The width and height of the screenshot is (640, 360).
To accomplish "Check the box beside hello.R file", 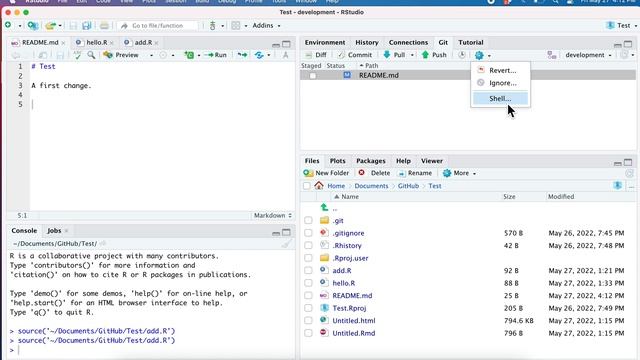I will point(308,283).
